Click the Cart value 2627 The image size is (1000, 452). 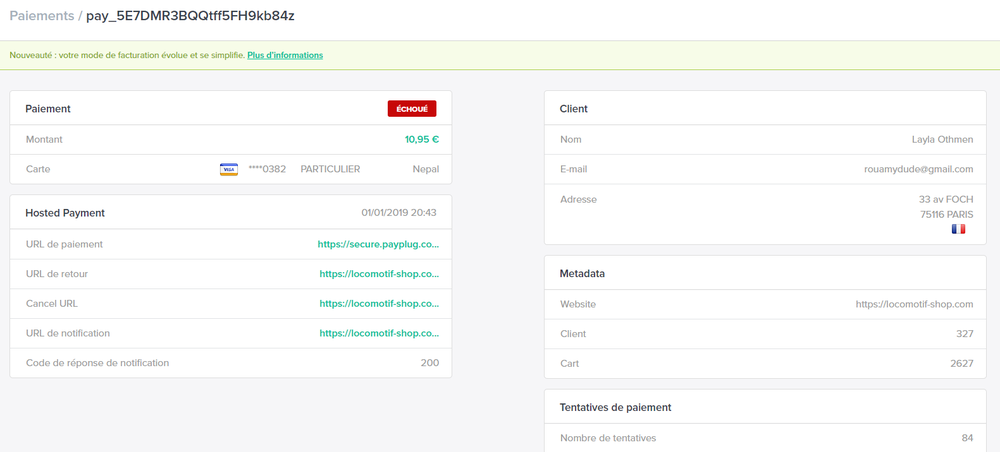[x=962, y=363]
